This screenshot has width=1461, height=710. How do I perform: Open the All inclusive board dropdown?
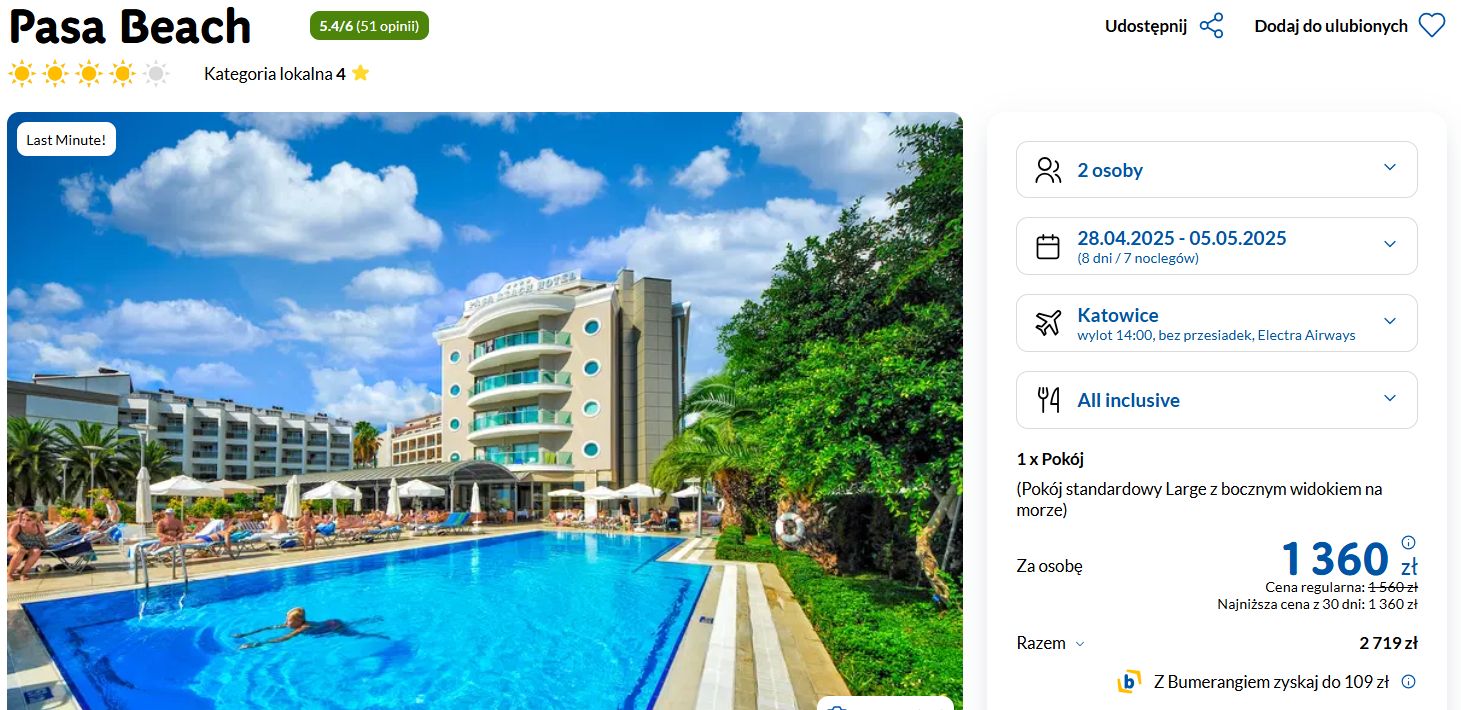(x=1217, y=400)
